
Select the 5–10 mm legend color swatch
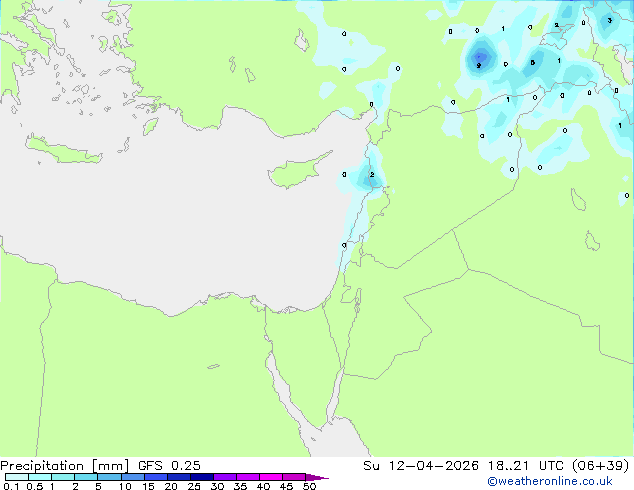pos(109,477)
